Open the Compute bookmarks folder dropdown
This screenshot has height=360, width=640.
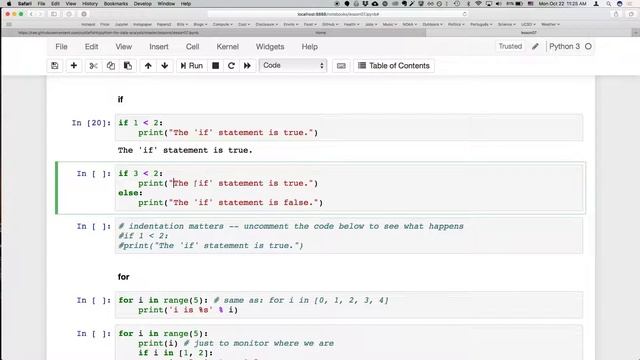click(x=222, y=24)
